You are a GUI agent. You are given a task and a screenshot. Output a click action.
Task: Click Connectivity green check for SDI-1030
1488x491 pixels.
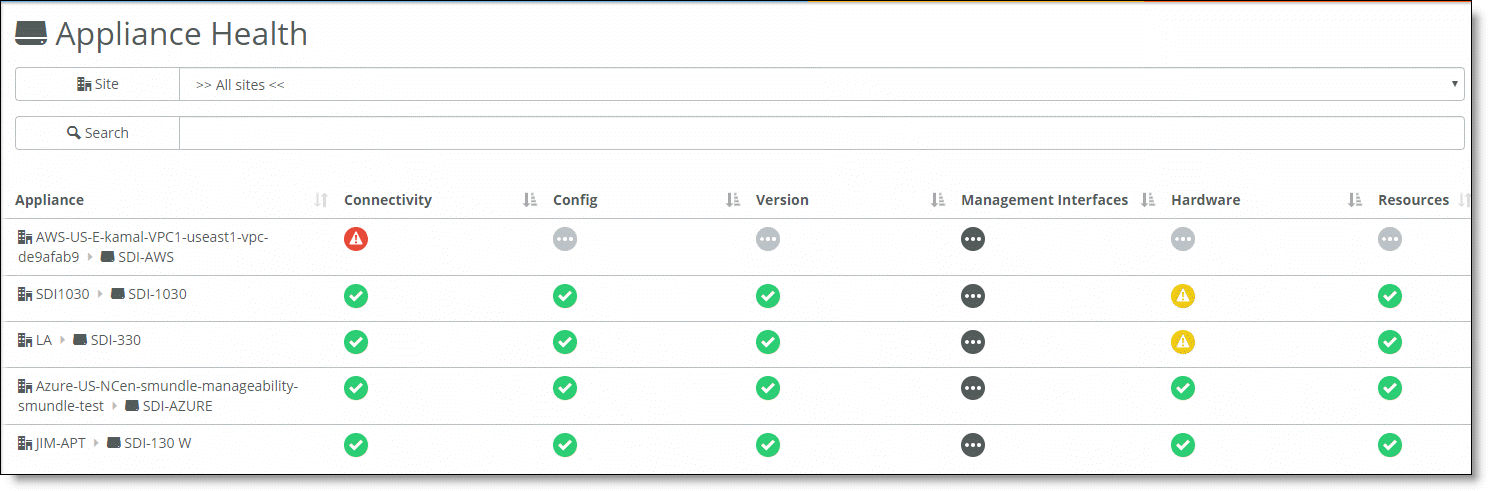[x=356, y=296]
